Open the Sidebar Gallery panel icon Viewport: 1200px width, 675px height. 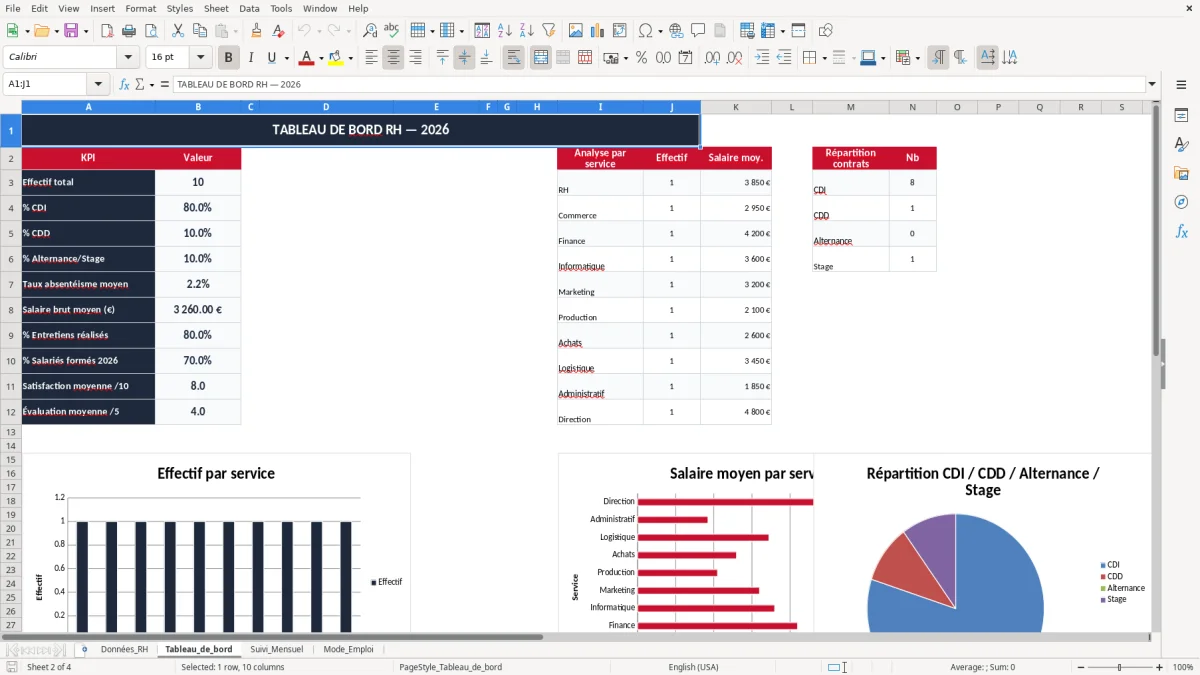[x=1181, y=174]
